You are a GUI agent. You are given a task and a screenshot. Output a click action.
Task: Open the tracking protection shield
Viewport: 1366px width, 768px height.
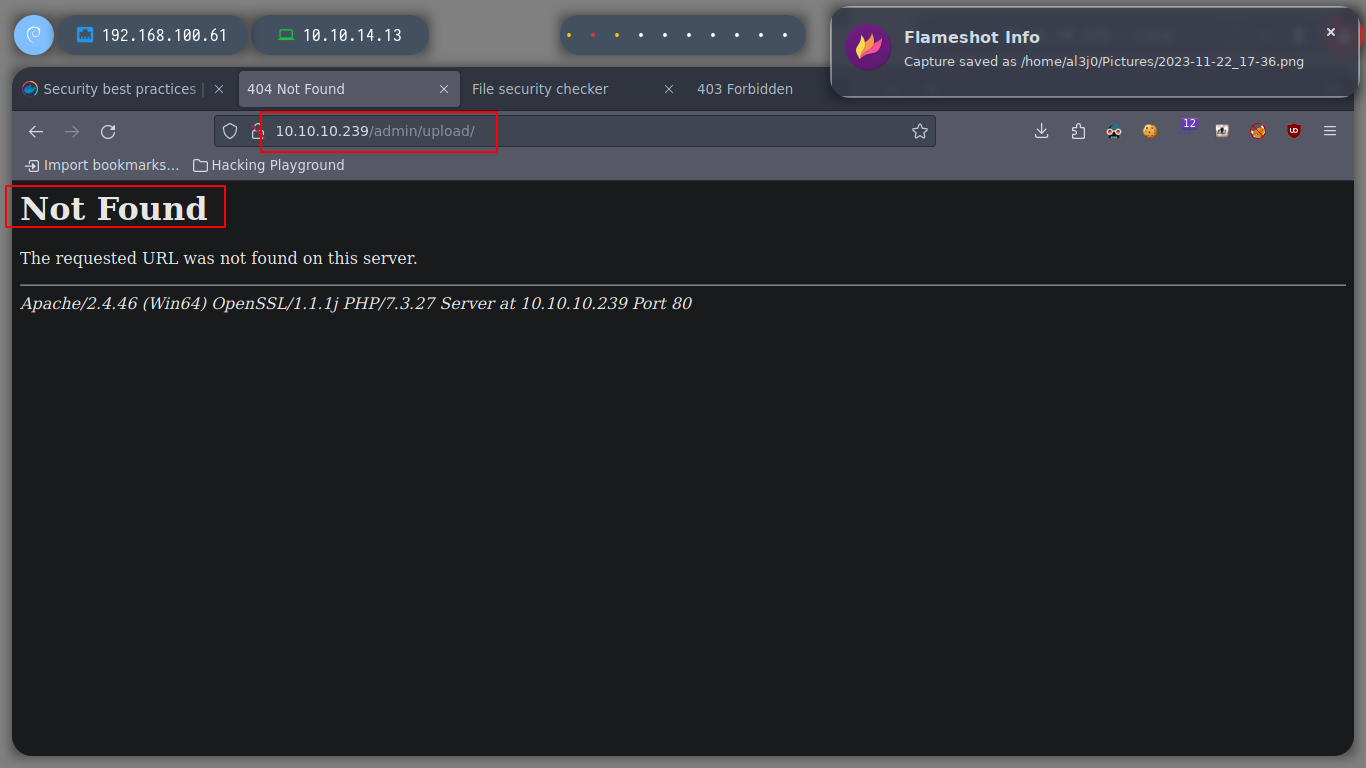click(x=230, y=131)
